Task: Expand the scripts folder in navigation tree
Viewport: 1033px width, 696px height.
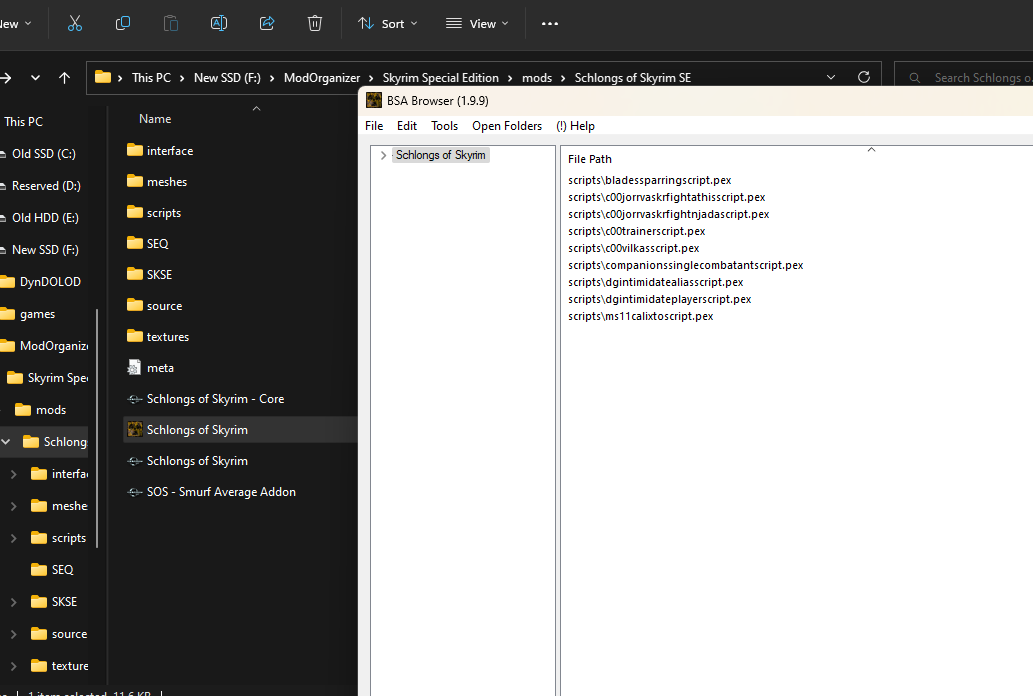Action: click(x=13, y=538)
